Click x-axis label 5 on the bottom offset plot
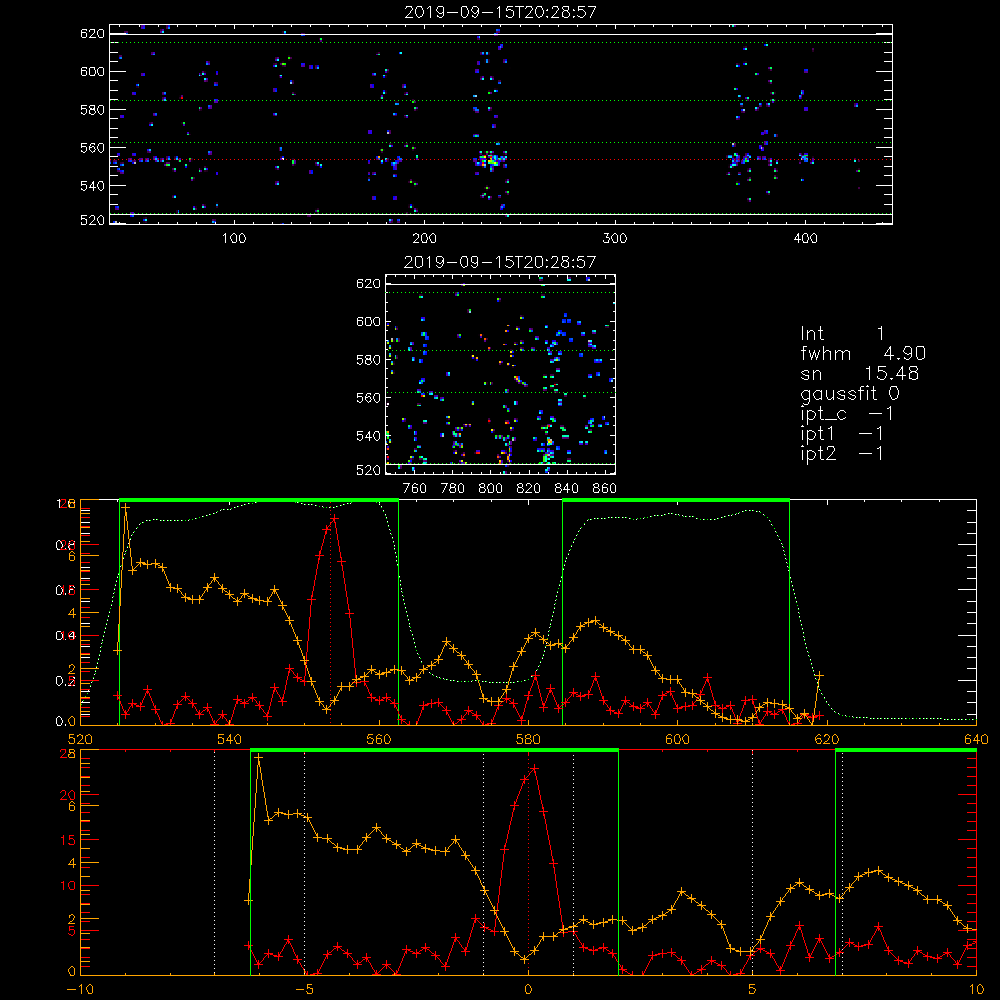 pos(752,990)
